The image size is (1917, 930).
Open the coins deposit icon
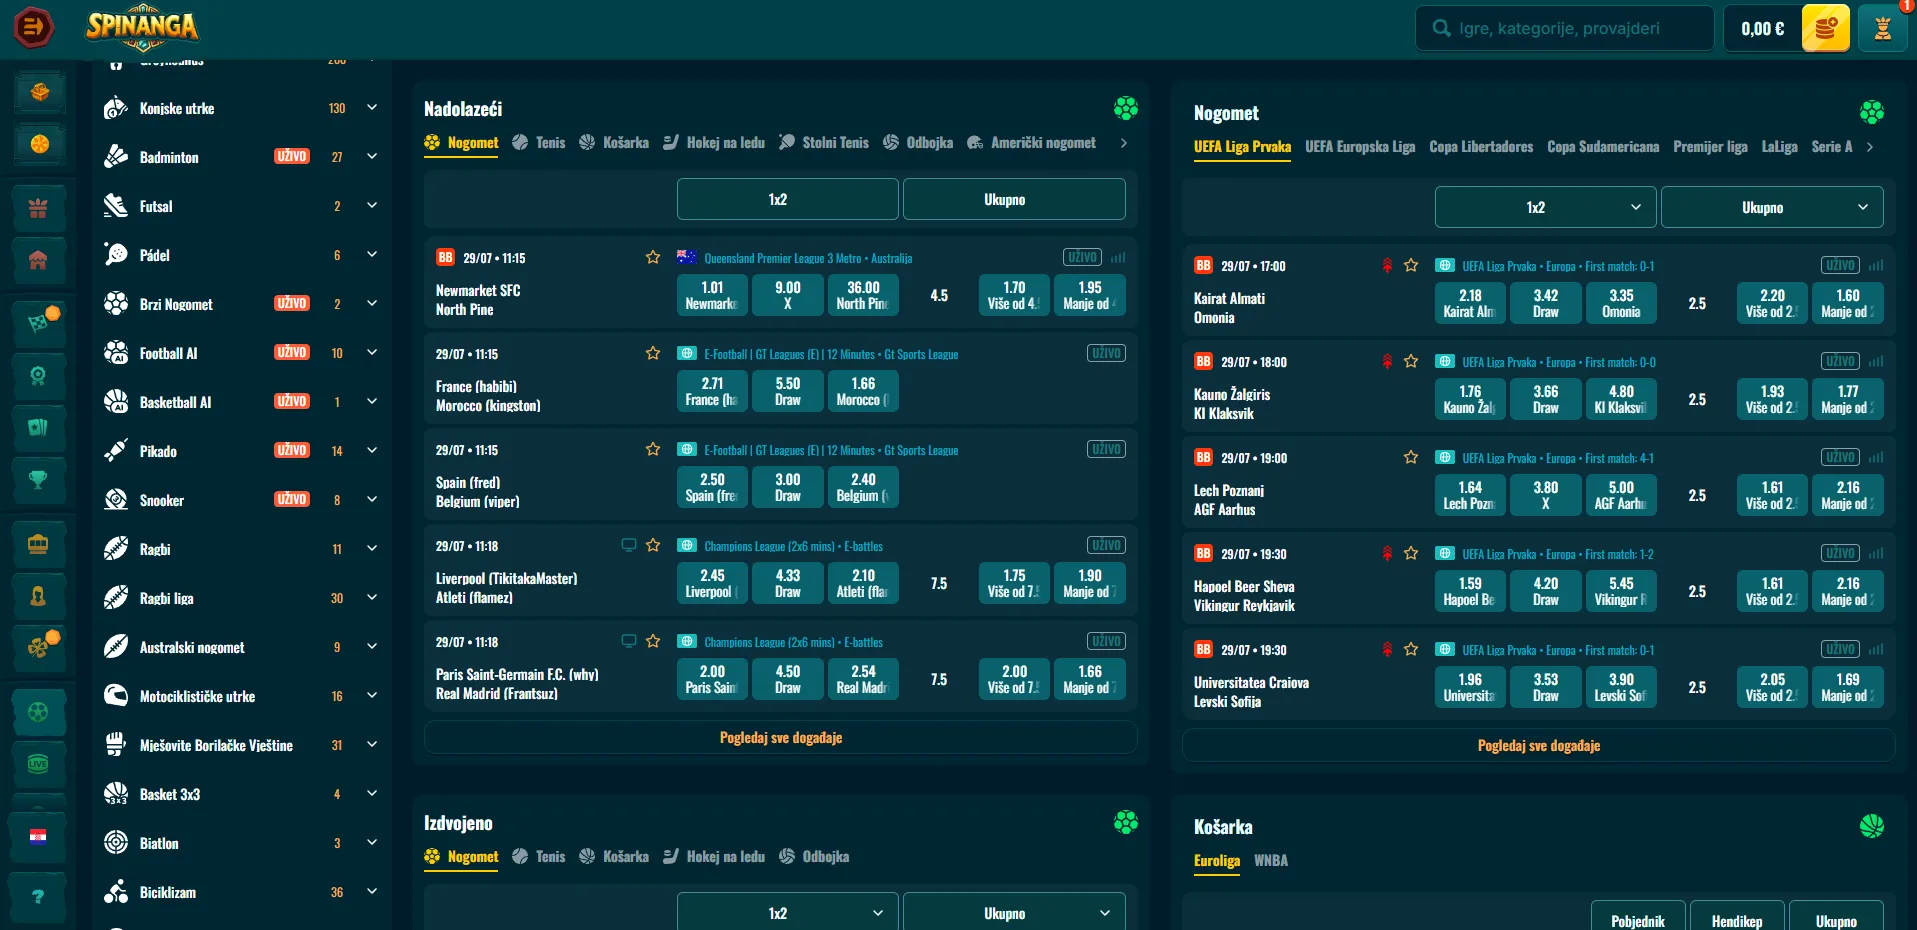coord(1825,28)
